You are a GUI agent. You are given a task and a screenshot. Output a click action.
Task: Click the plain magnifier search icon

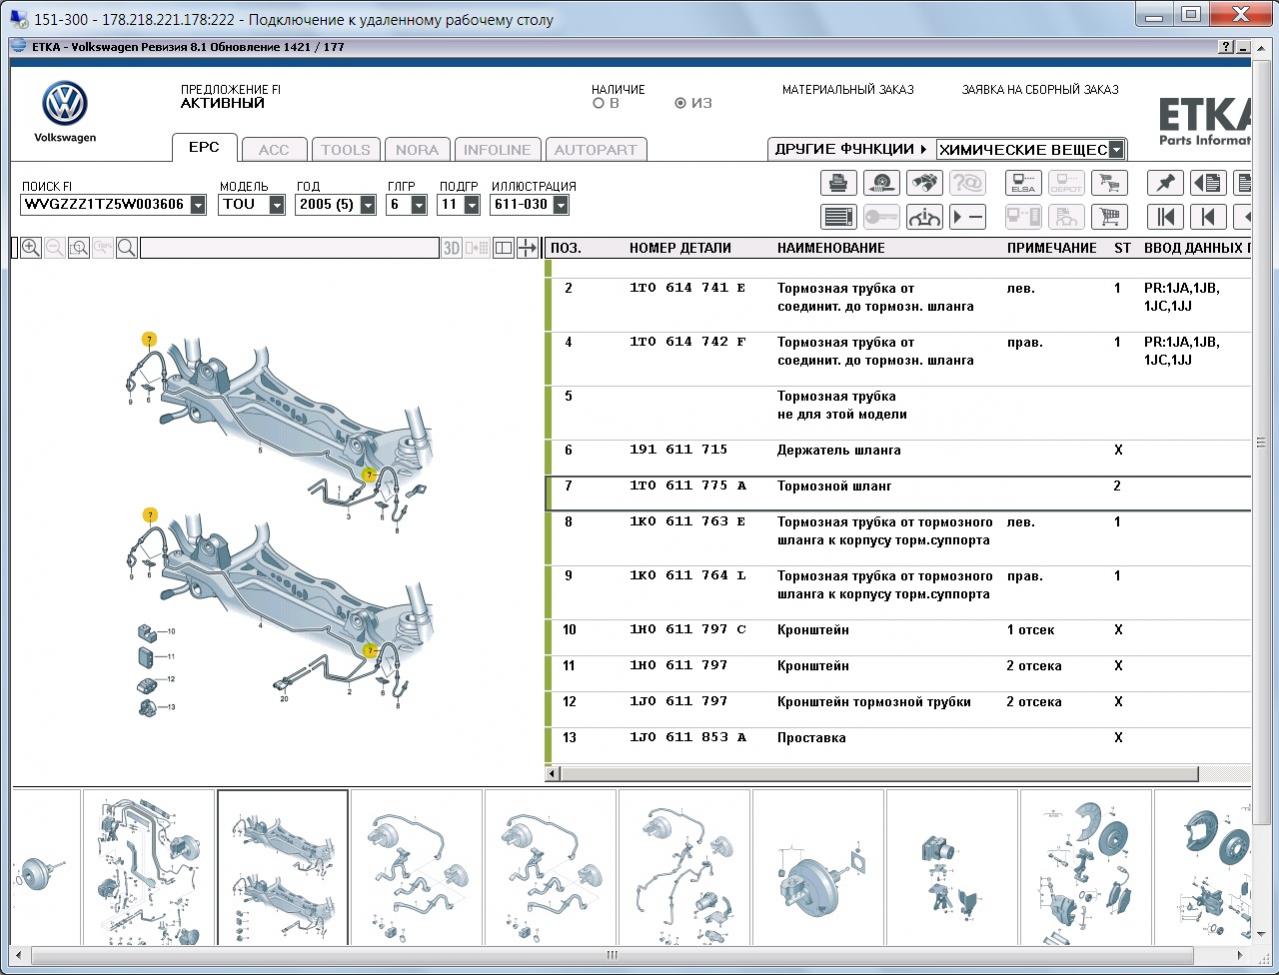pyautogui.click(x=127, y=248)
